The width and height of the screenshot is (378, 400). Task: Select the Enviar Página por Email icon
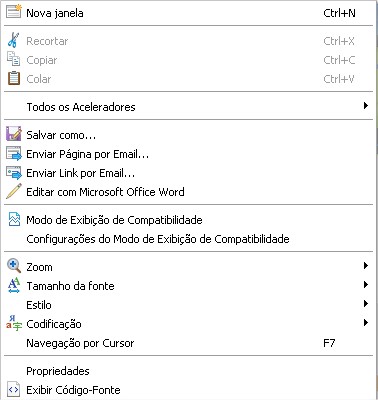[14, 153]
